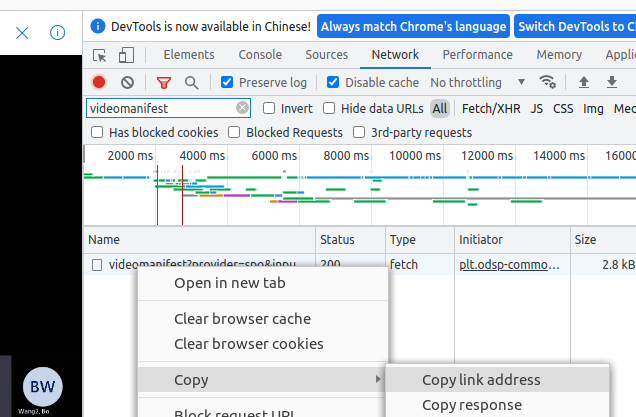Switch to the Console tab
The image size is (636, 417).
[260, 55]
